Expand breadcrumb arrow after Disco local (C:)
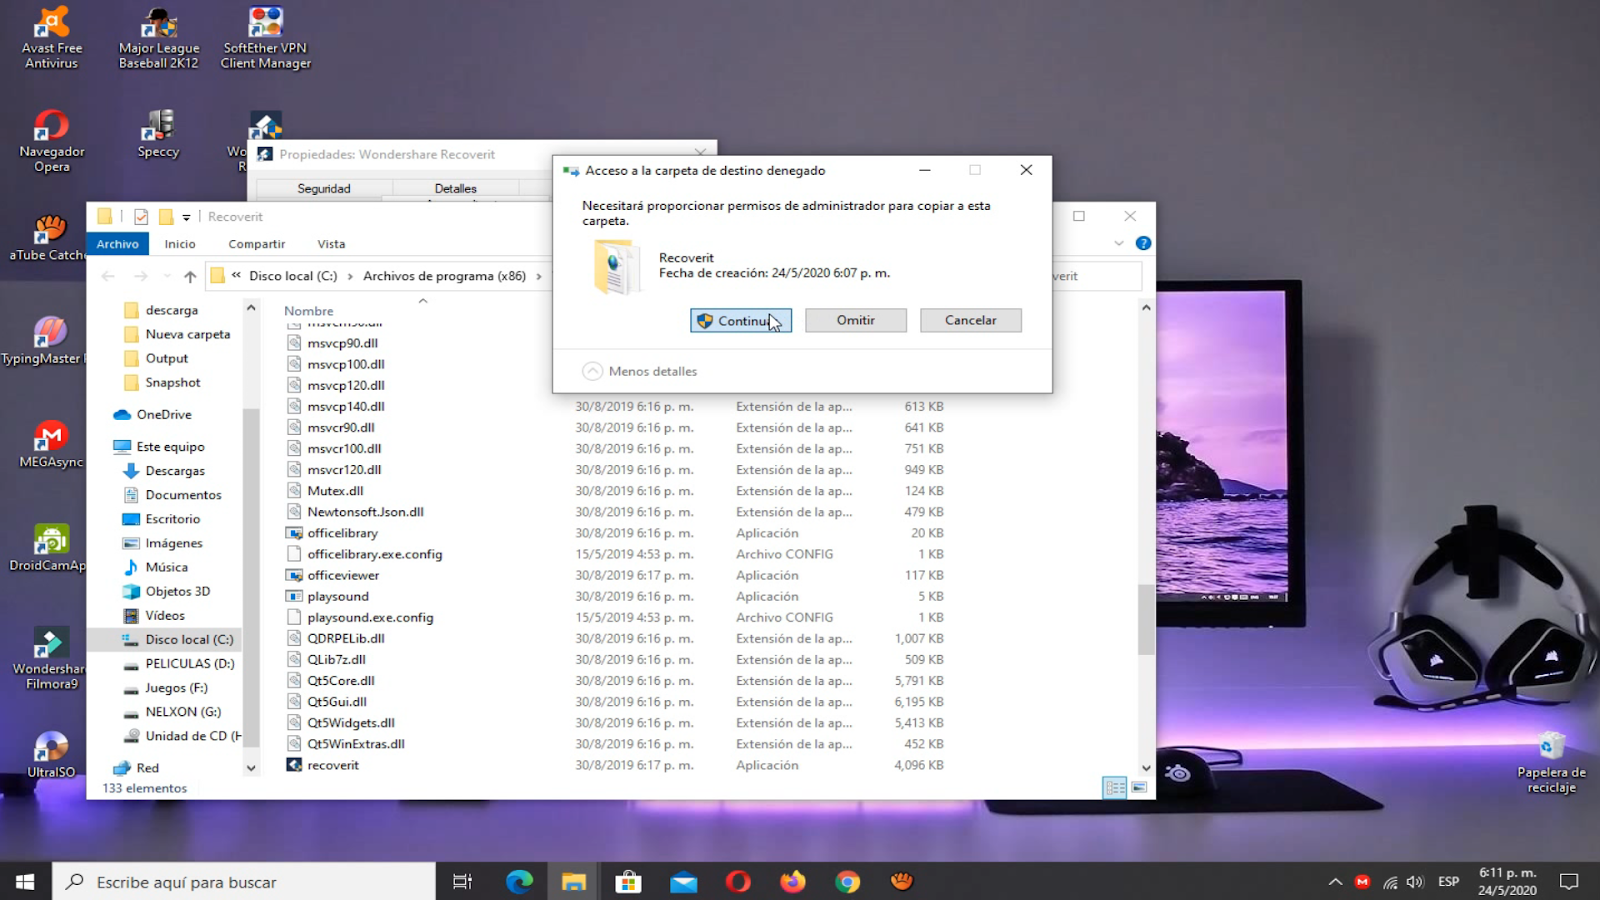1600x900 pixels. click(x=350, y=276)
